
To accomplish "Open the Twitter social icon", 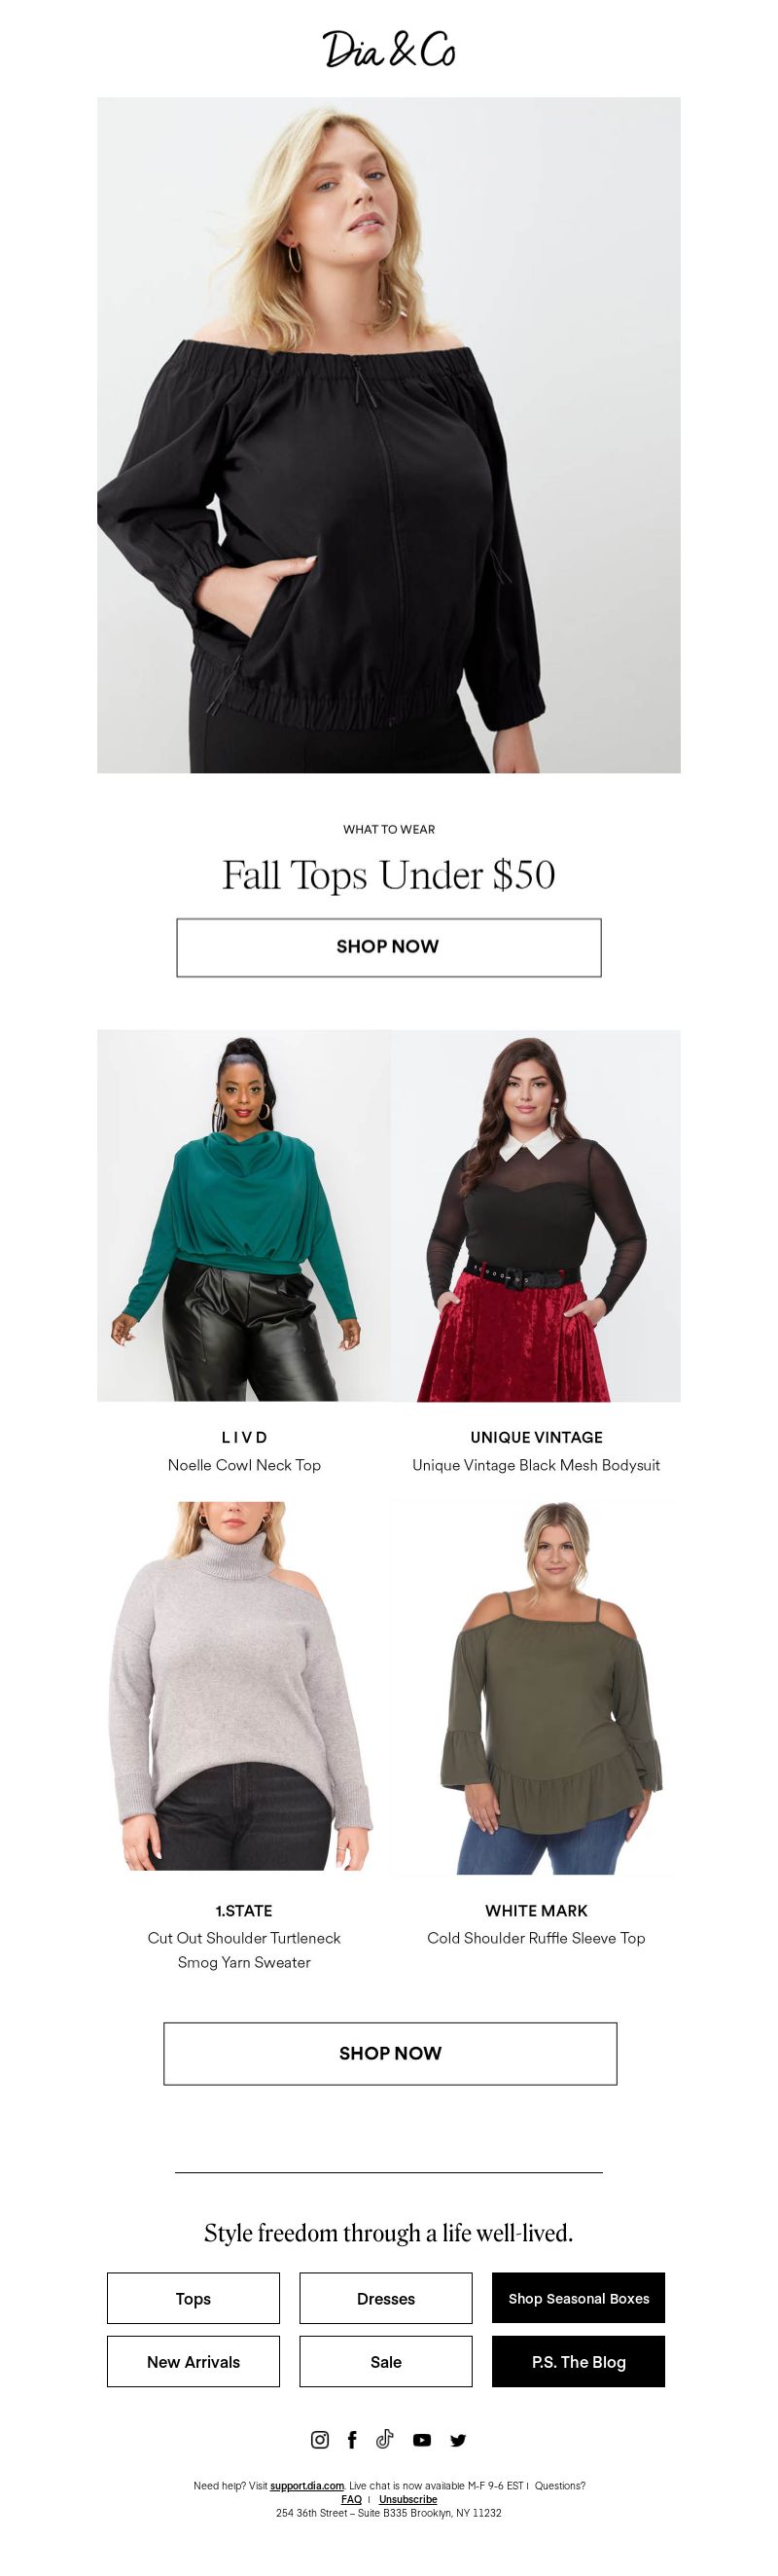I will (458, 2440).
